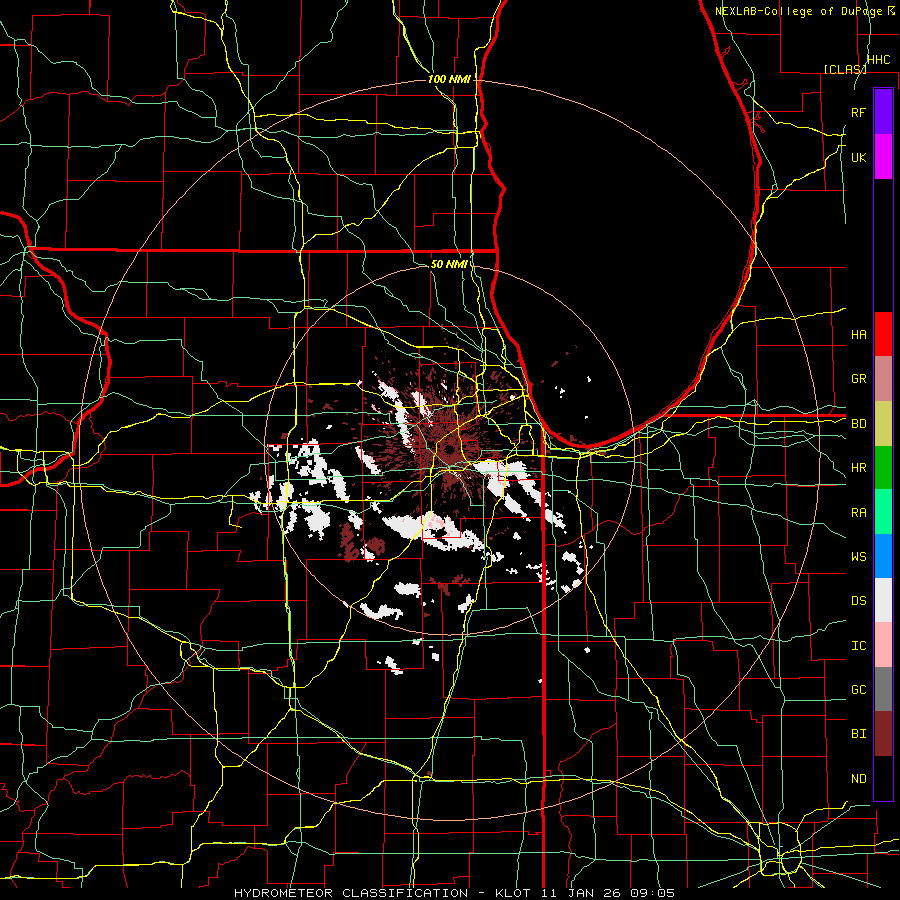Click the "100 NMI" range ring label
The image size is (900, 900).
(449, 79)
